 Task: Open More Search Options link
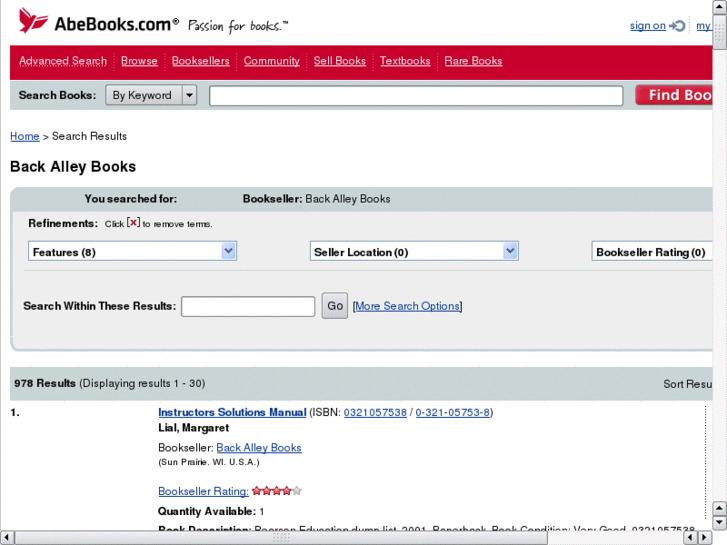click(x=407, y=306)
